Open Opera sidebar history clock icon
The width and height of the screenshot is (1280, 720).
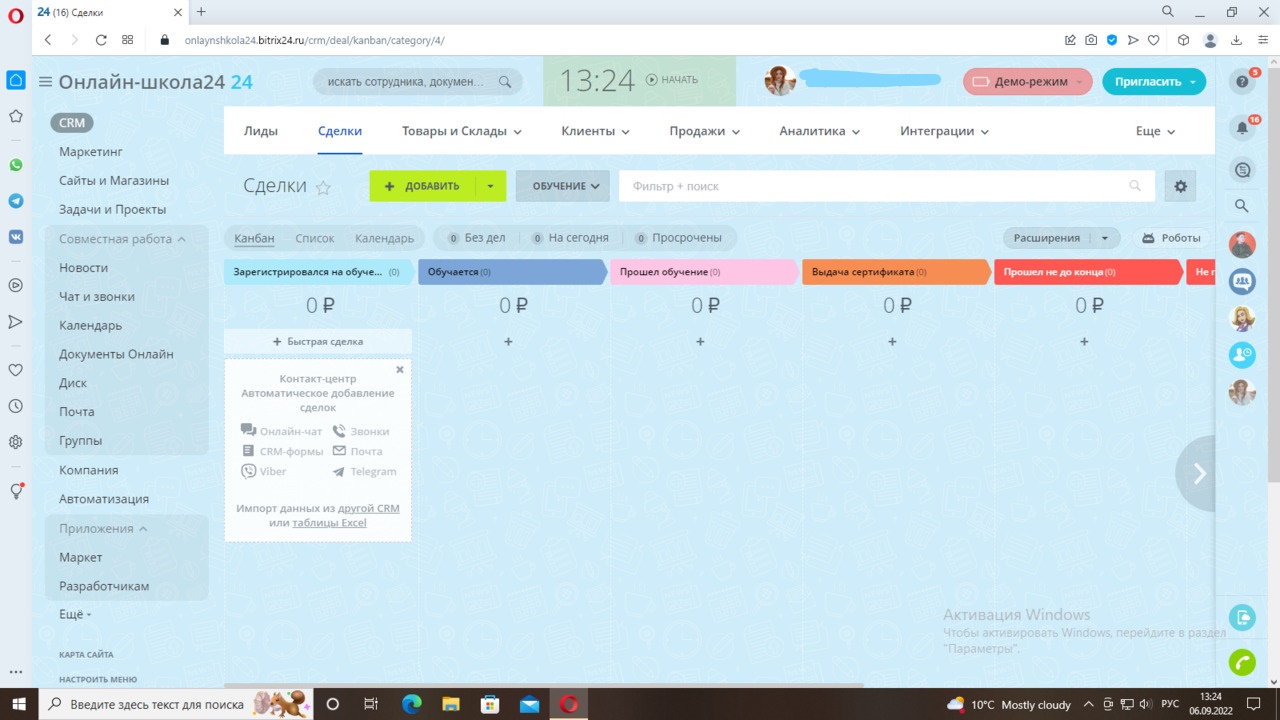click(x=16, y=406)
